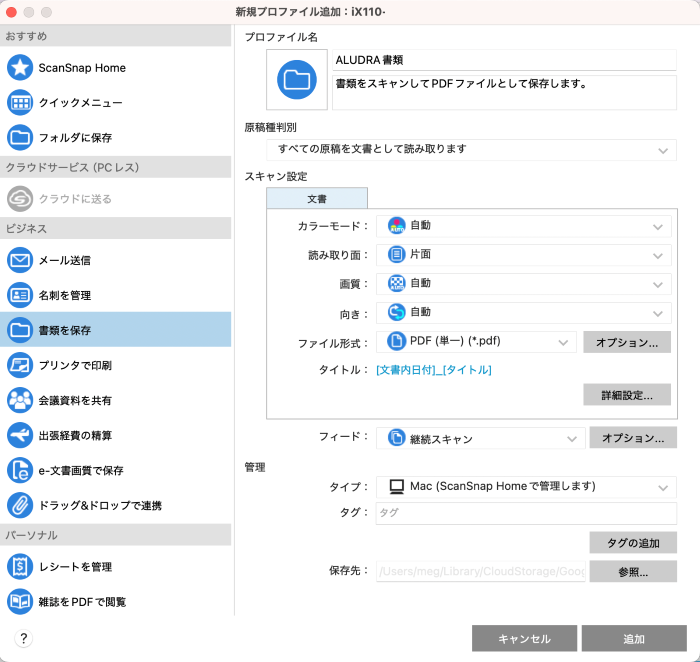700x662 pixels.
Task: Open the ファイル形式 PDF dropdown
Action: (476, 342)
